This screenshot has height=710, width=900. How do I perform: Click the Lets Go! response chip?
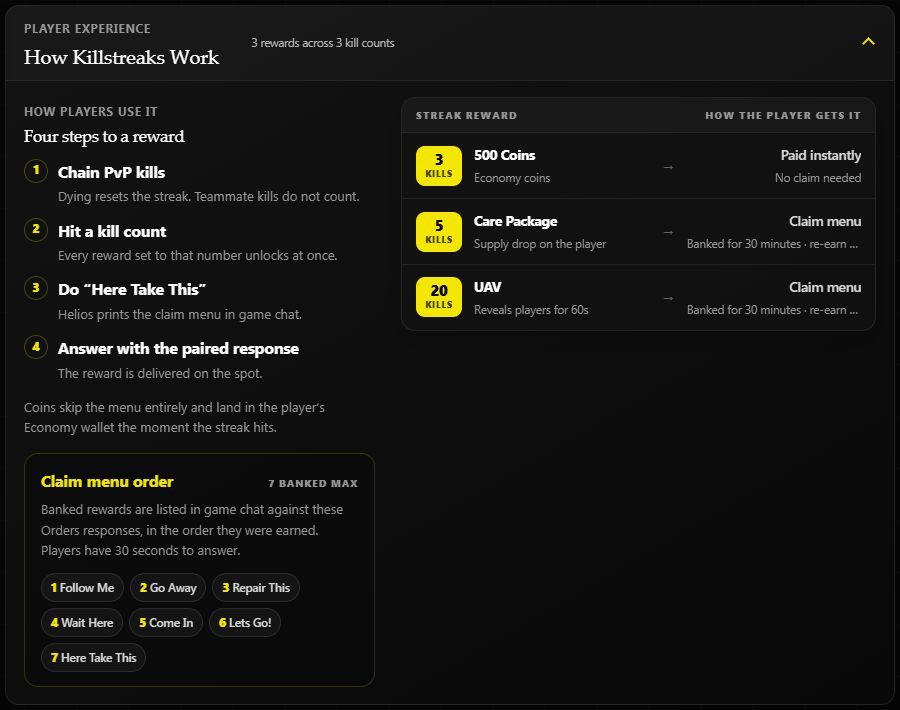245,623
